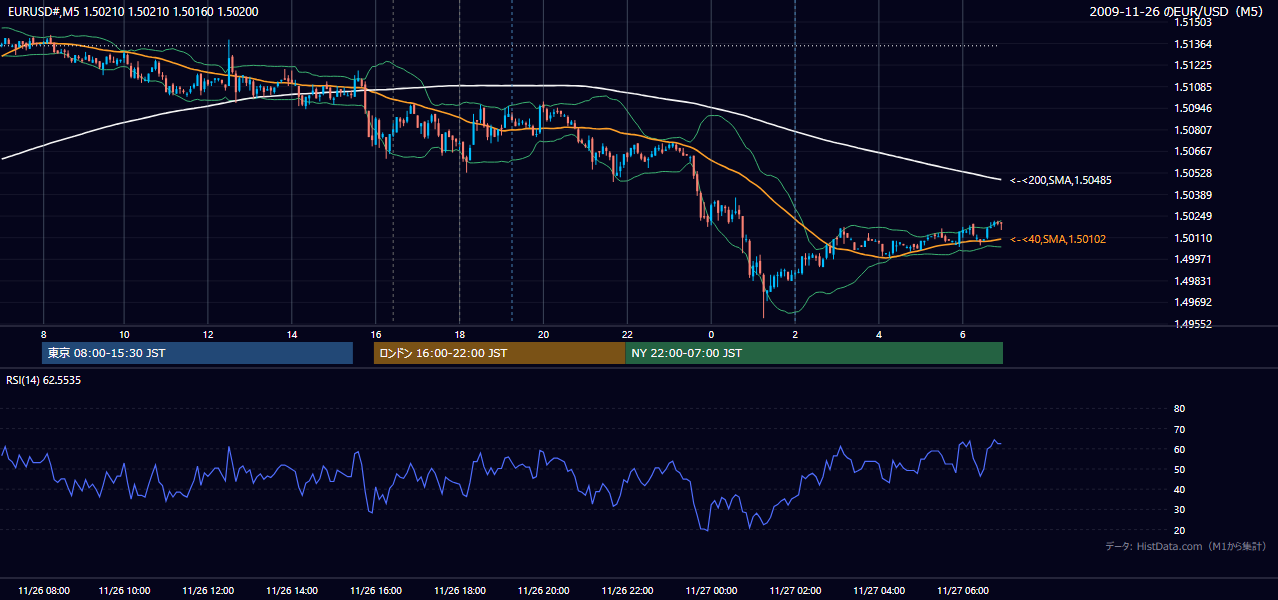Click price axis value 1.49831
1278x600 pixels.
pyautogui.click(x=1192, y=281)
